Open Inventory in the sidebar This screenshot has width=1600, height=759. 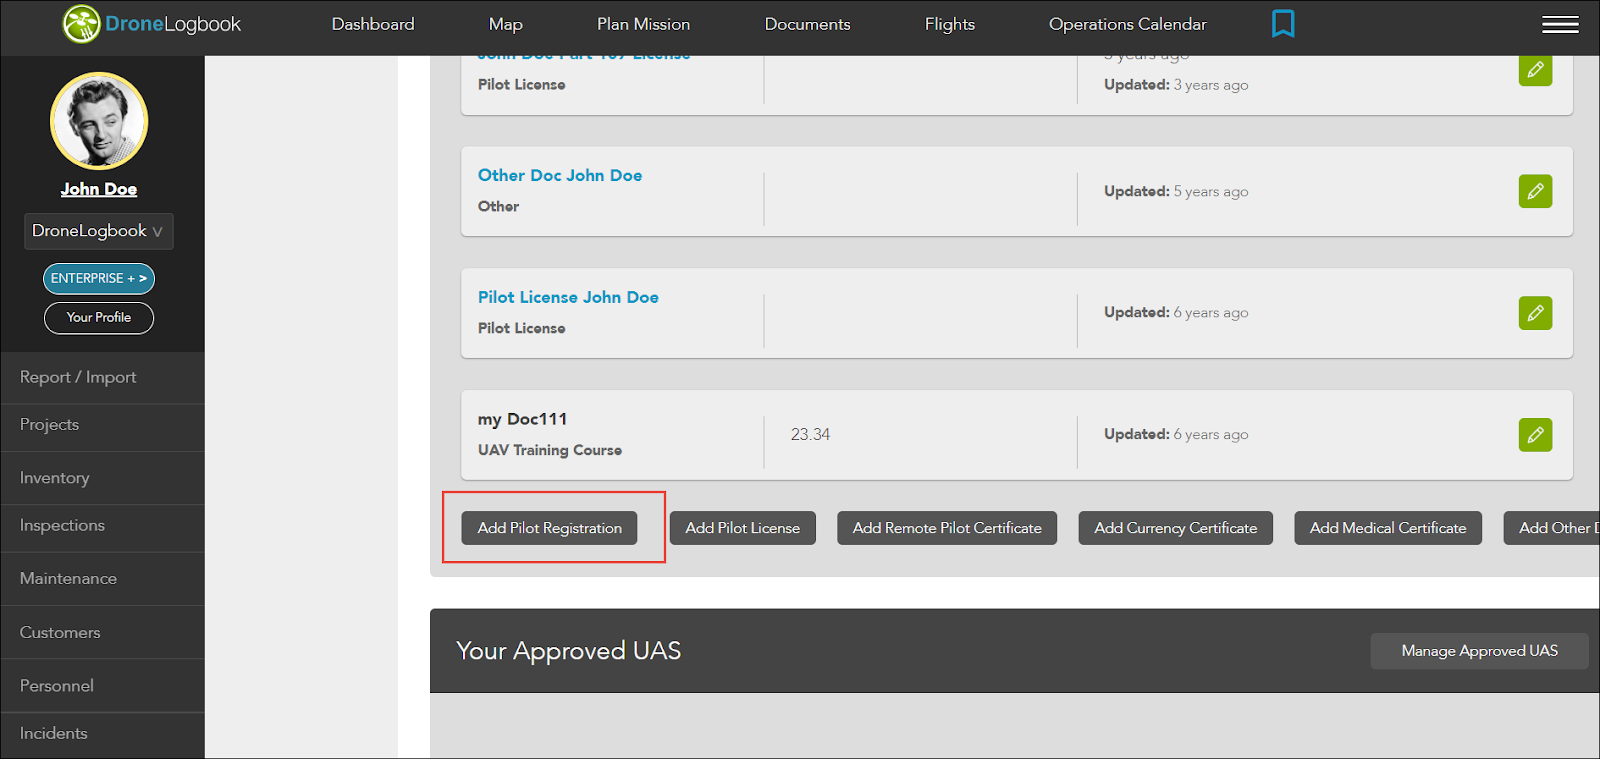click(102, 478)
